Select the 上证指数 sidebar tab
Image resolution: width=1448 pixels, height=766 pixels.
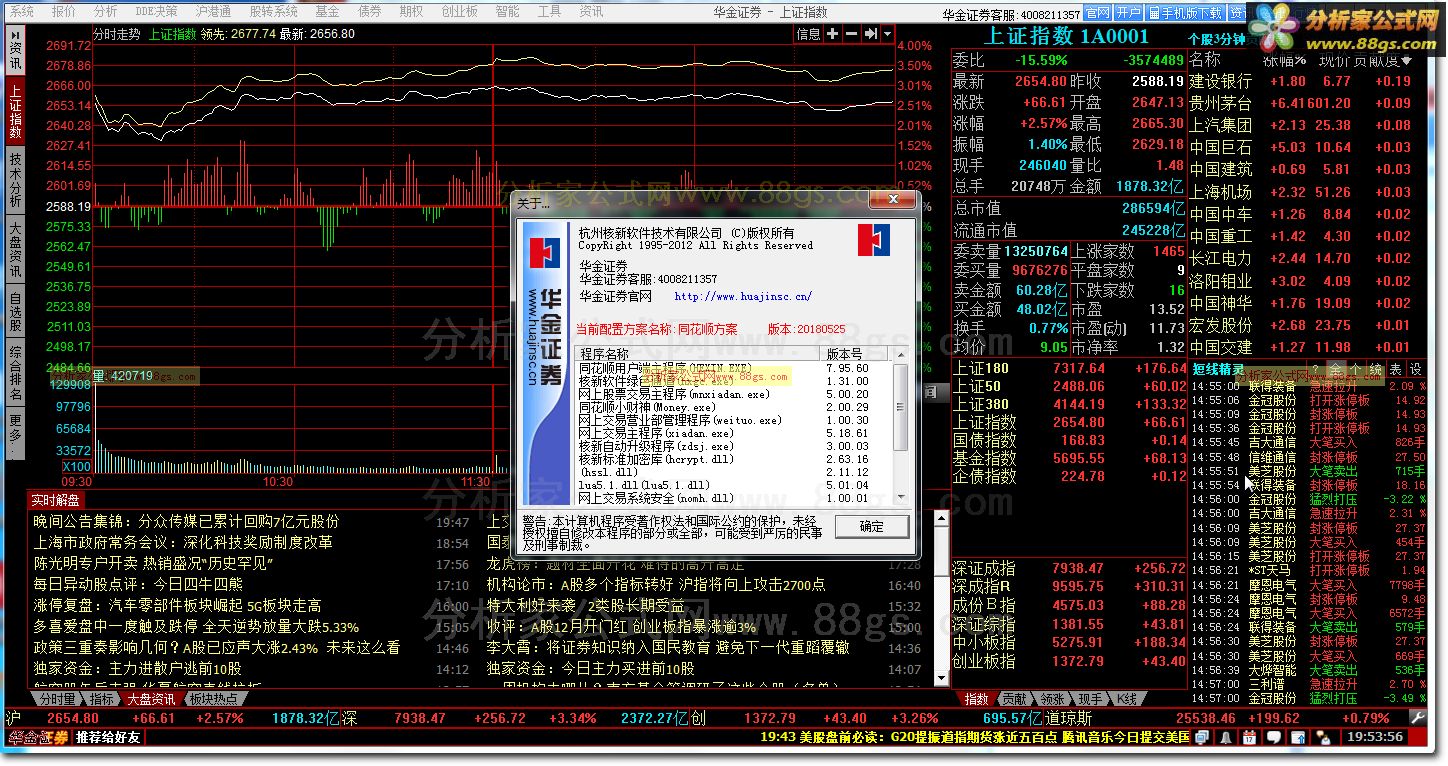15,110
